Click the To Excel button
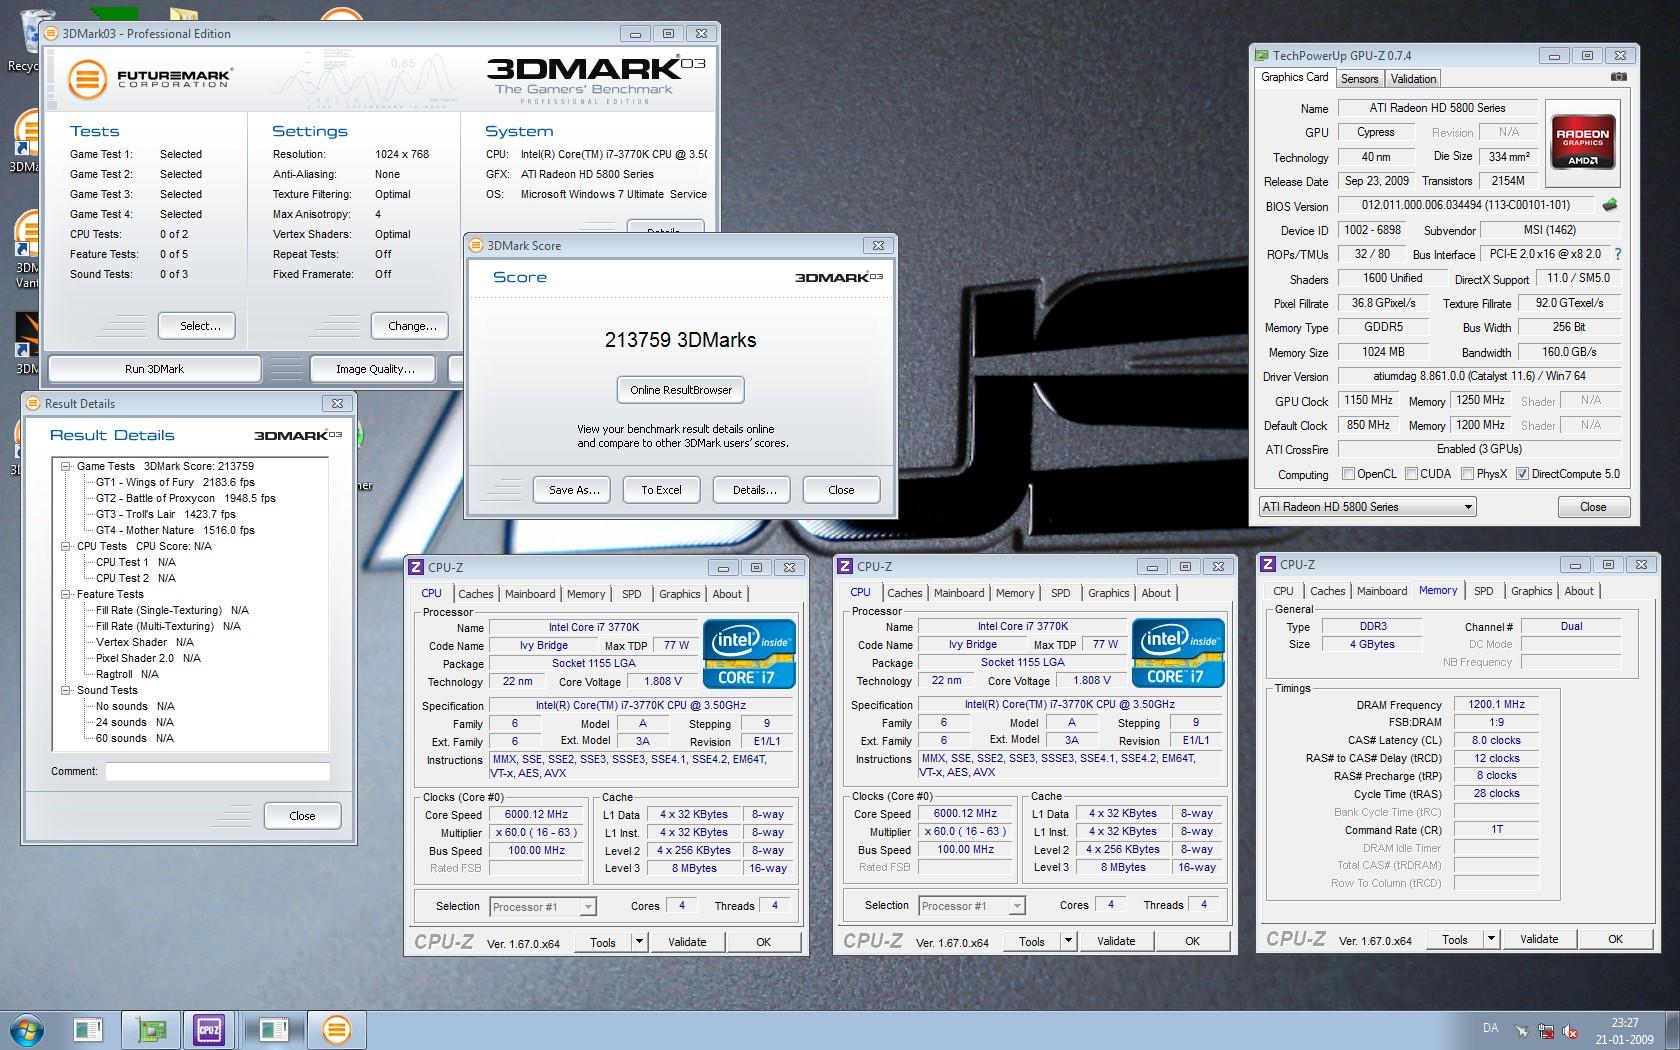The width and height of the screenshot is (1680, 1050). point(661,490)
